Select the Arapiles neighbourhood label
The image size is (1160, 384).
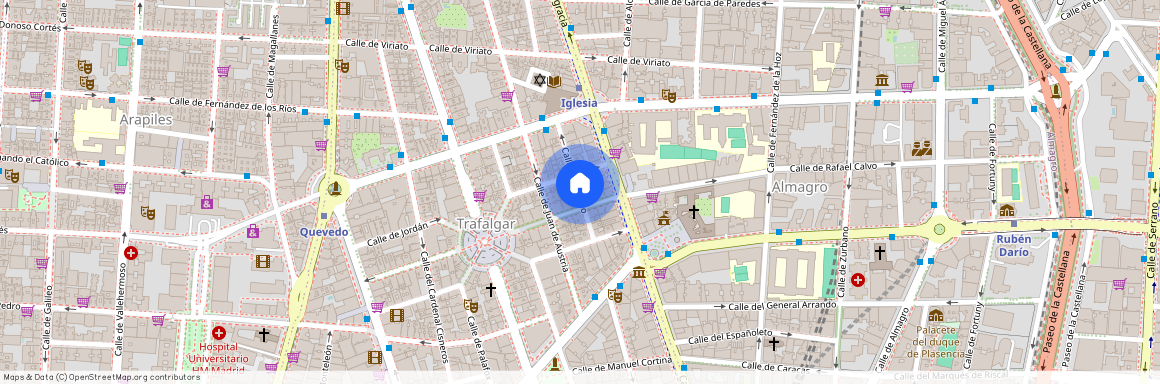click(x=146, y=119)
